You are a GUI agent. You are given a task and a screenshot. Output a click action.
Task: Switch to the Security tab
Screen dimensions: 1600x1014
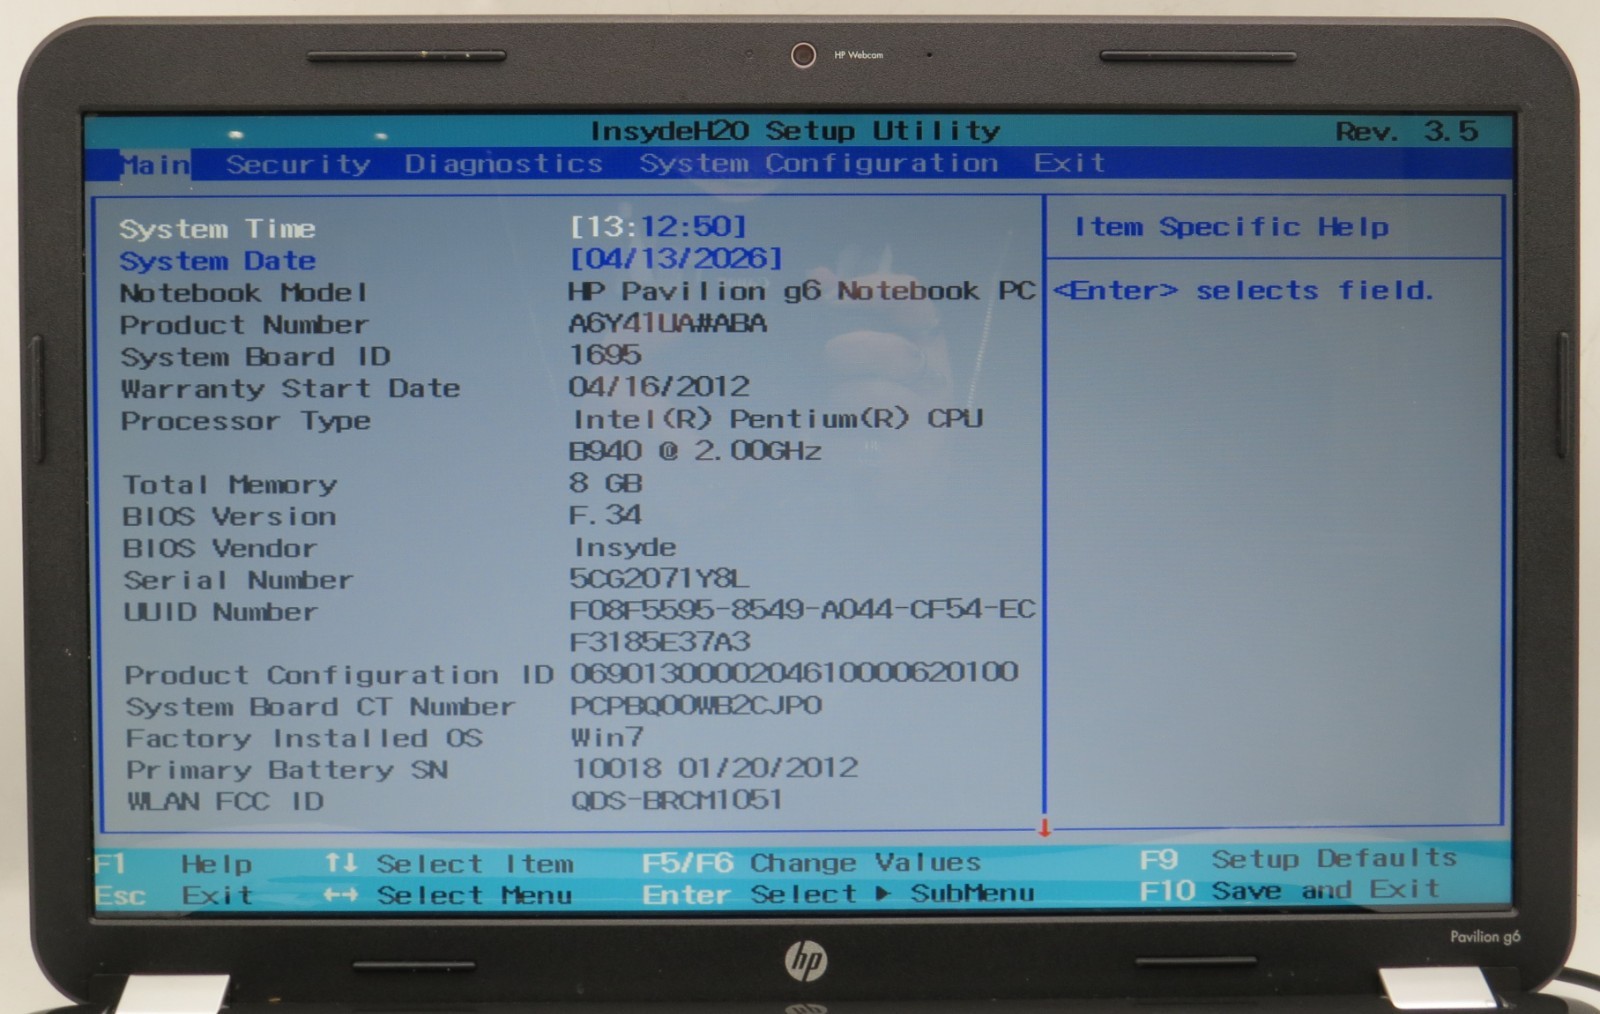pos(298,164)
